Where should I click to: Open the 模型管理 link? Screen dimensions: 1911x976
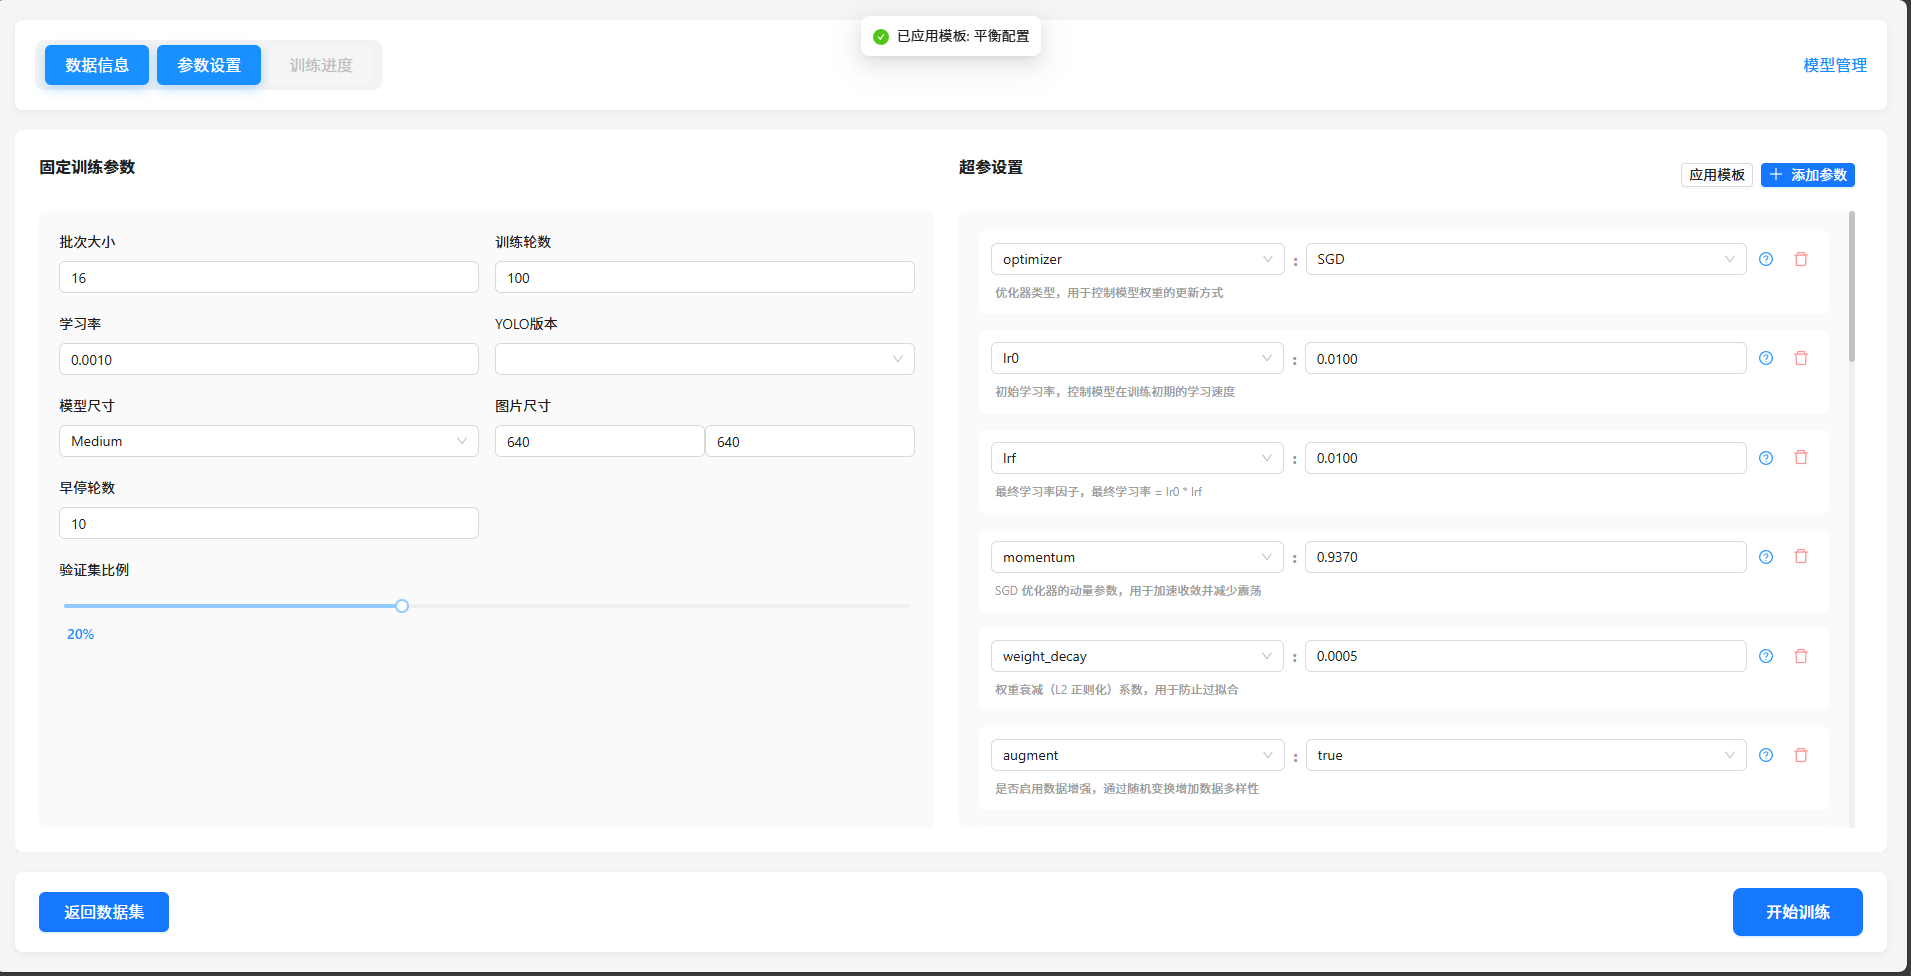coord(1834,65)
